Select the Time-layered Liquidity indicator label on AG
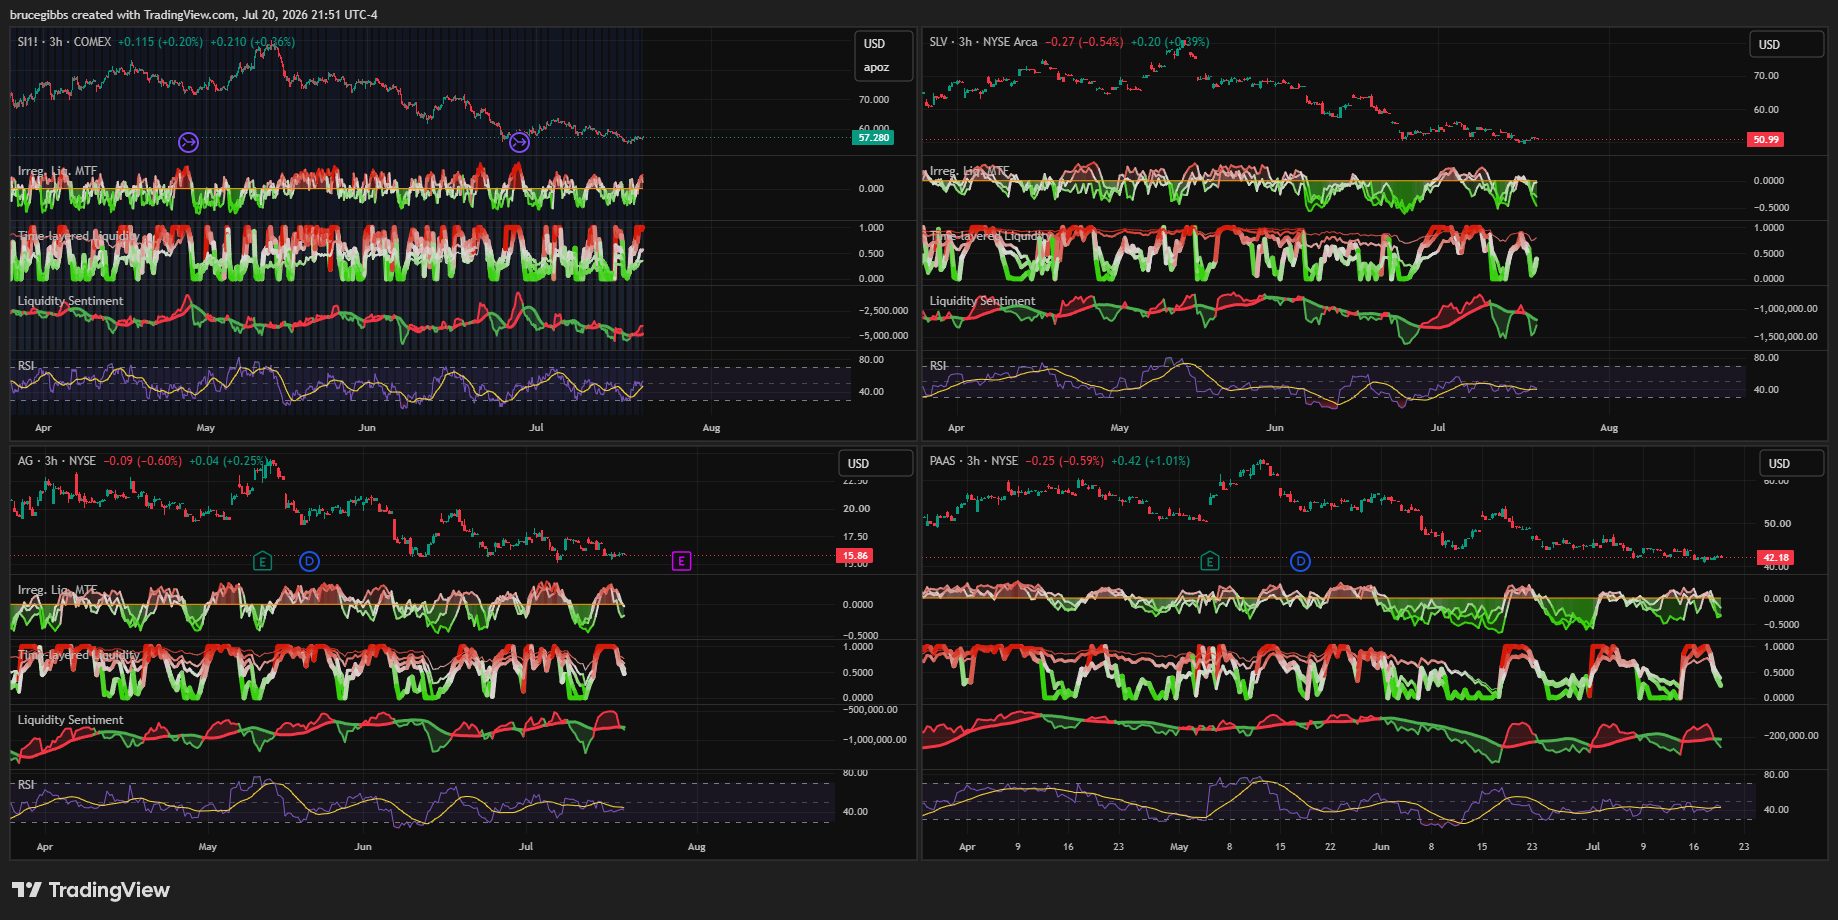1838x920 pixels. (78, 655)
